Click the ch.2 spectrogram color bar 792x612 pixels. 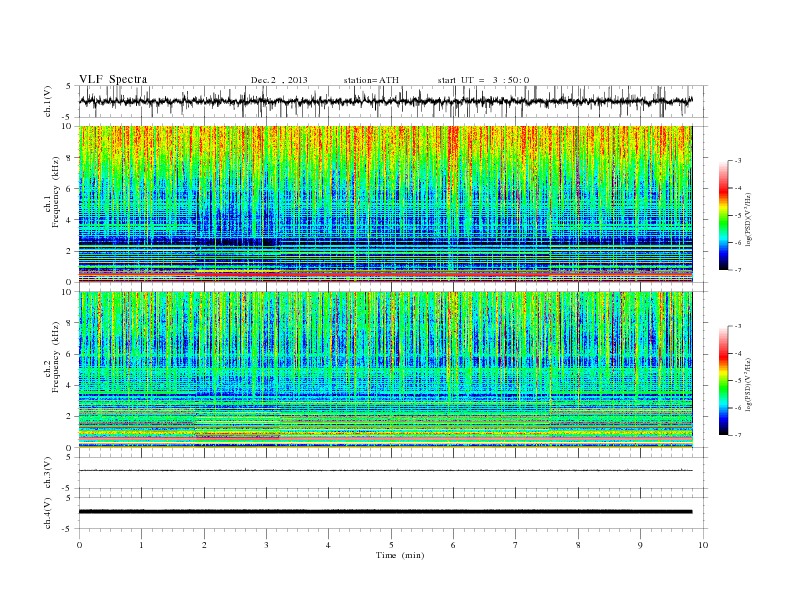click(723, 381)
